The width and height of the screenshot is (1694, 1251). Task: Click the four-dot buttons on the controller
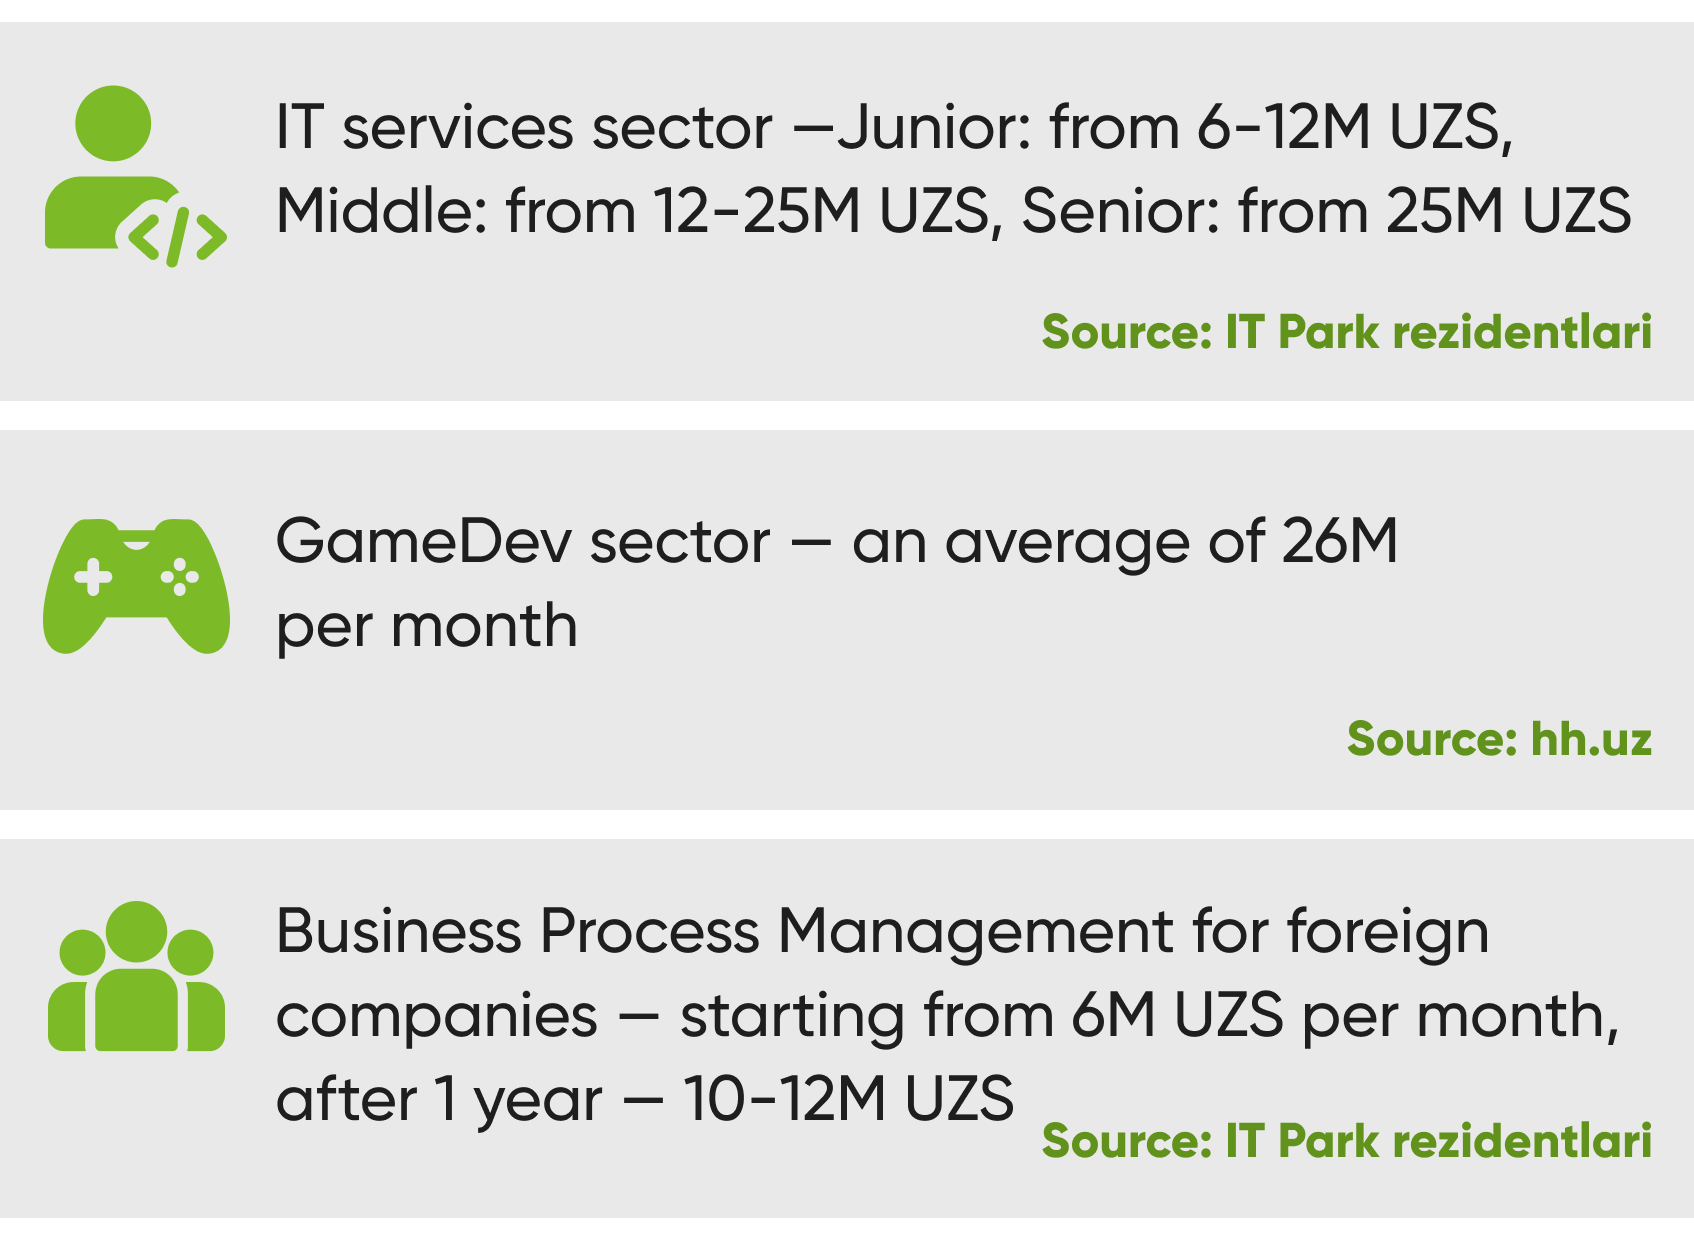coord(180,577)
